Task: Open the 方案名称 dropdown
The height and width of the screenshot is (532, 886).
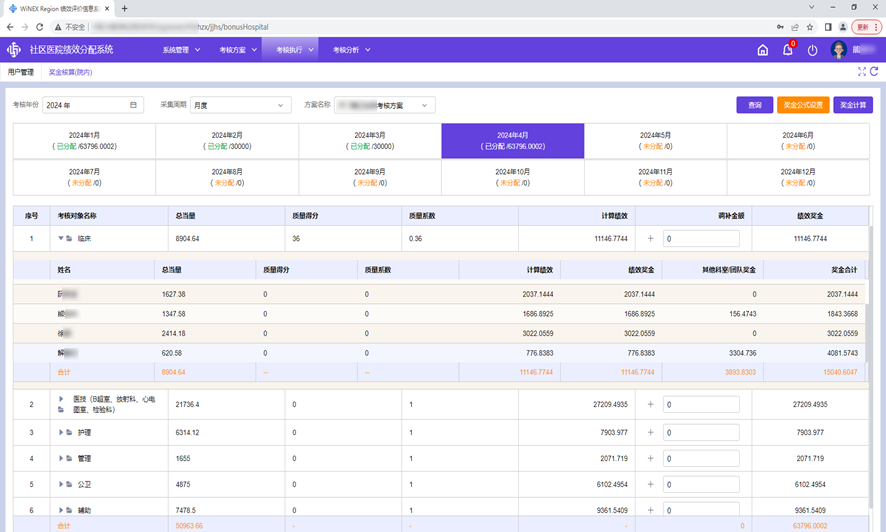Action: coord(385,105)
